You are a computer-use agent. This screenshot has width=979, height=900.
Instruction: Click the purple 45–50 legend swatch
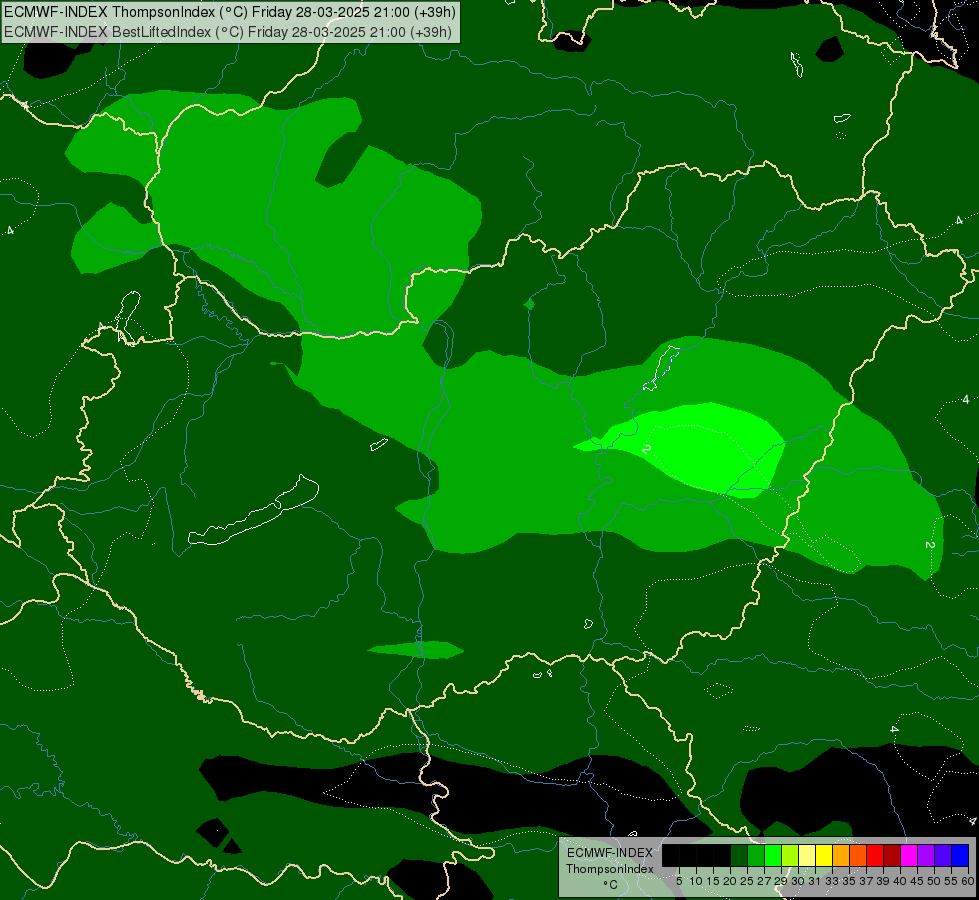coord(926,855)
